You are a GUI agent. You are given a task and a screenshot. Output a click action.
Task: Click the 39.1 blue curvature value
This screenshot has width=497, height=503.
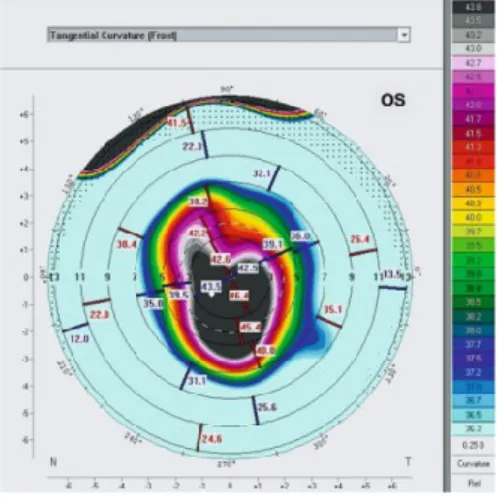(273, 244)
